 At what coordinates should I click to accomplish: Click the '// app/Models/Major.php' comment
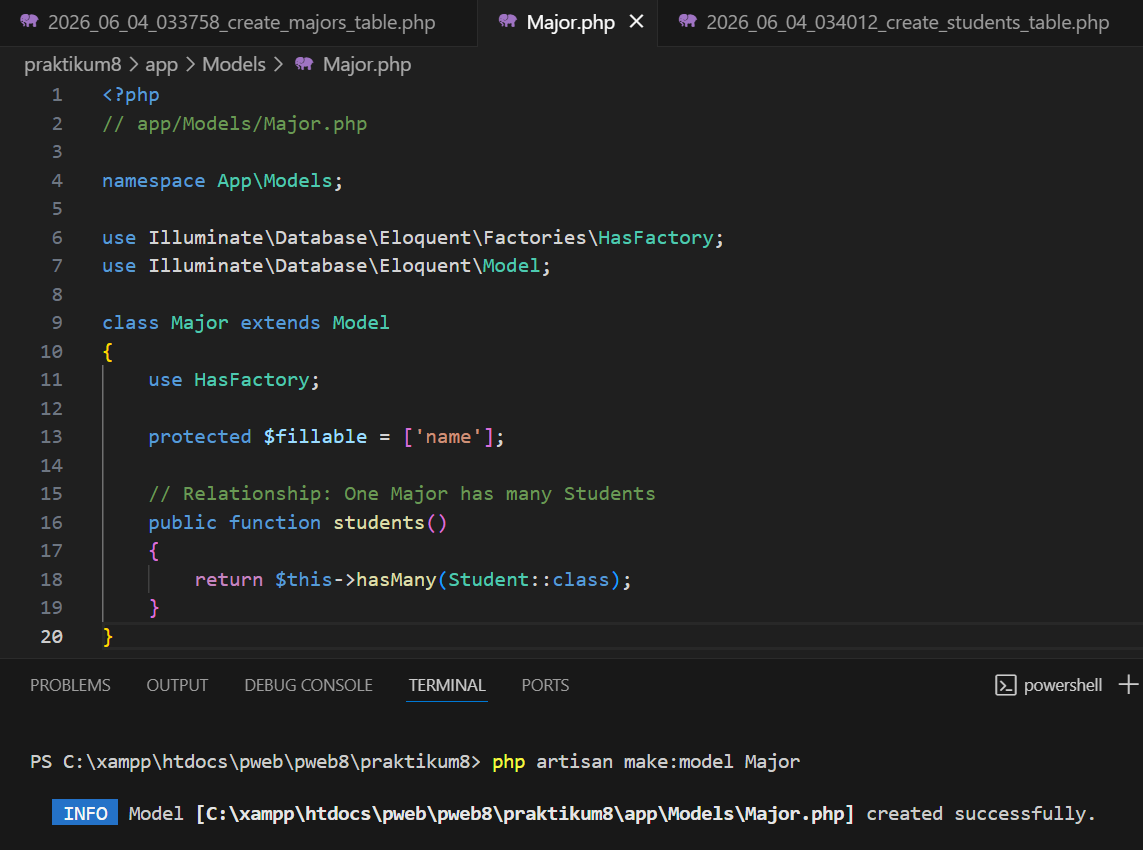tap(234, 124)
